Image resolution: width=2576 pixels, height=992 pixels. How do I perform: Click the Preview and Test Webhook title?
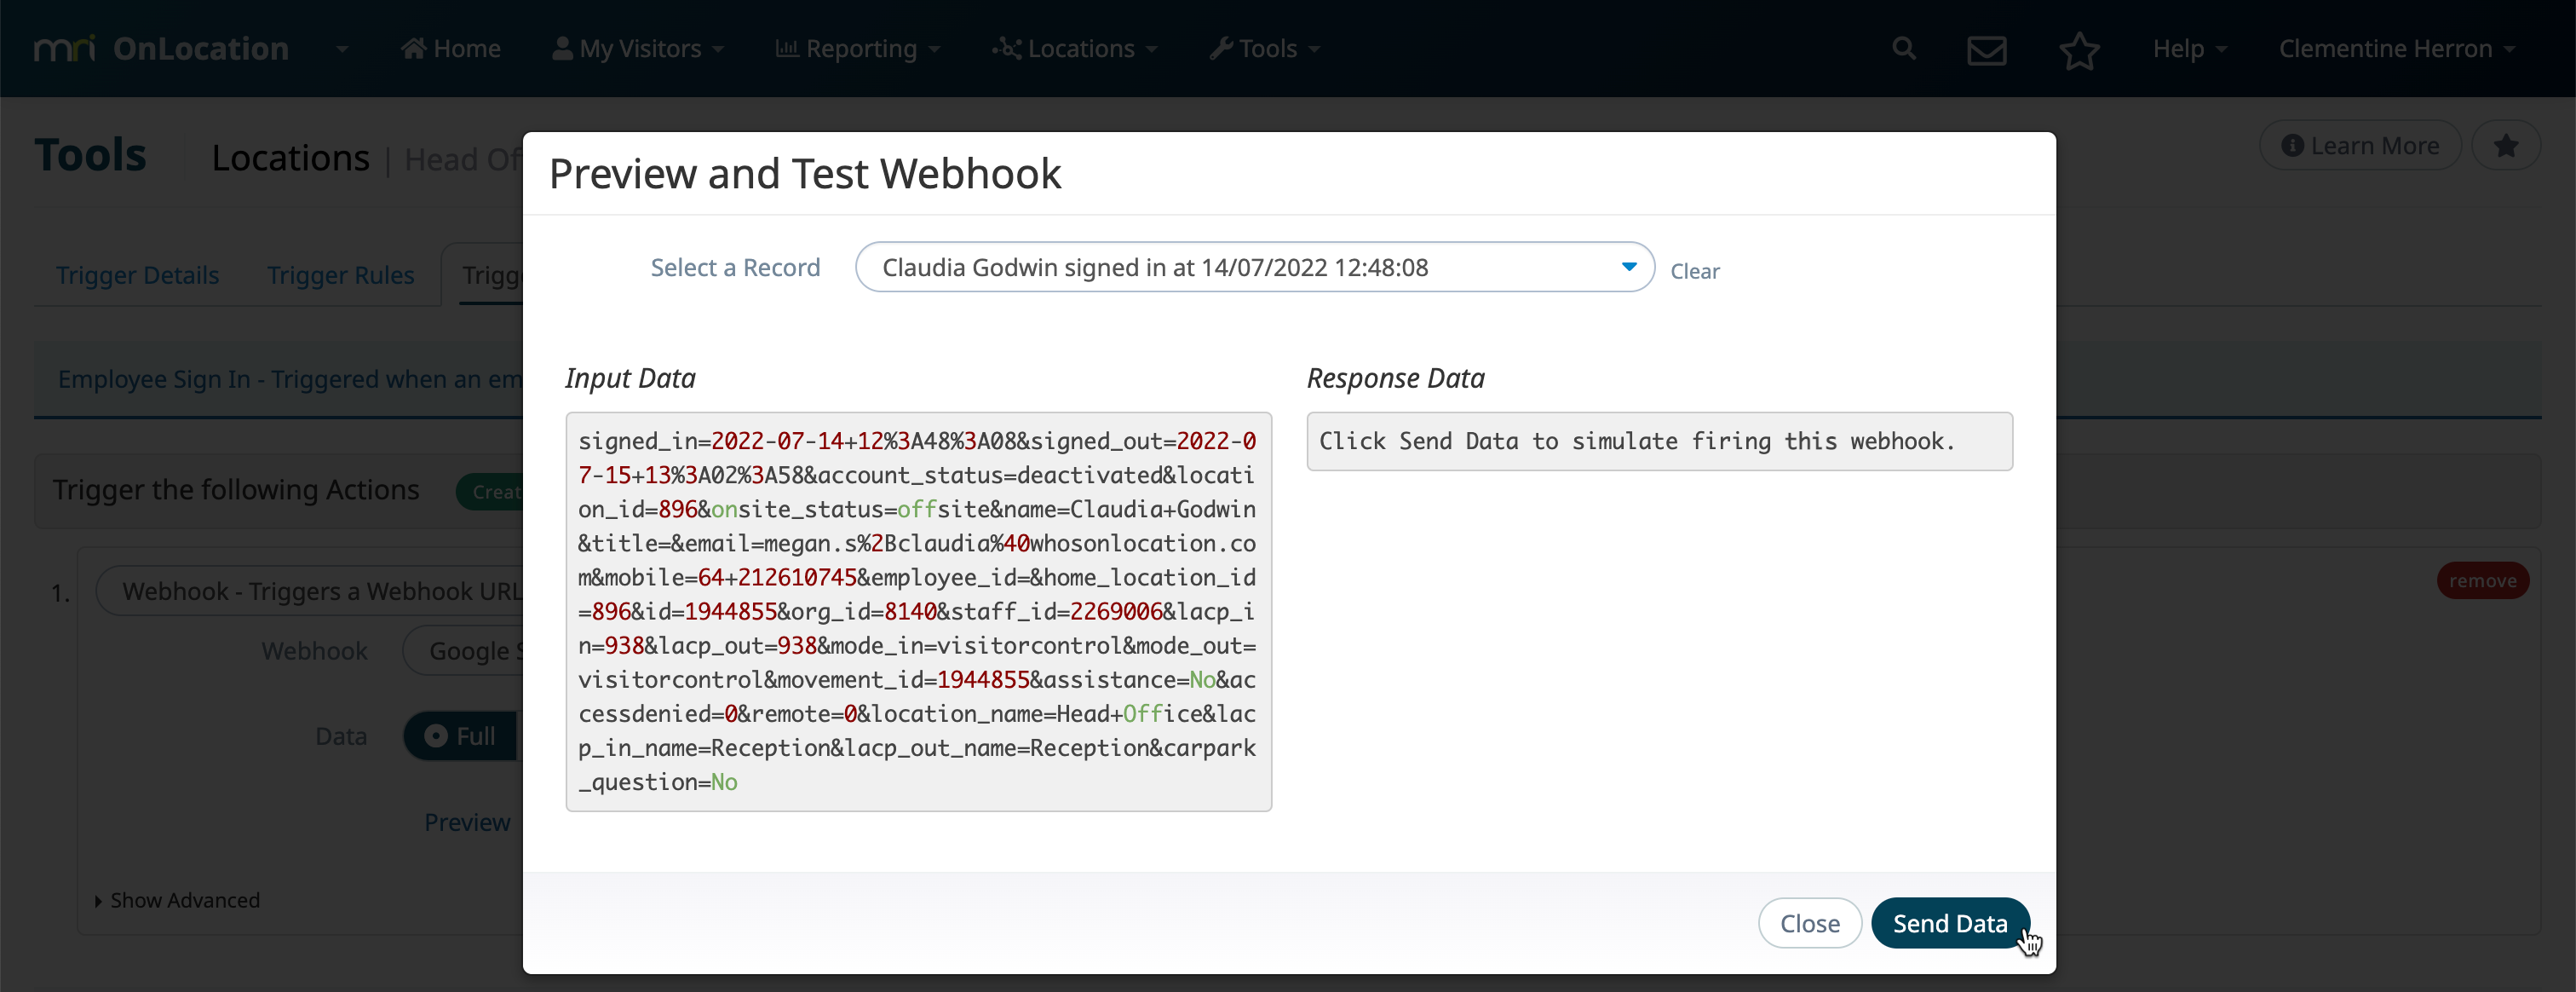point(804,173)
